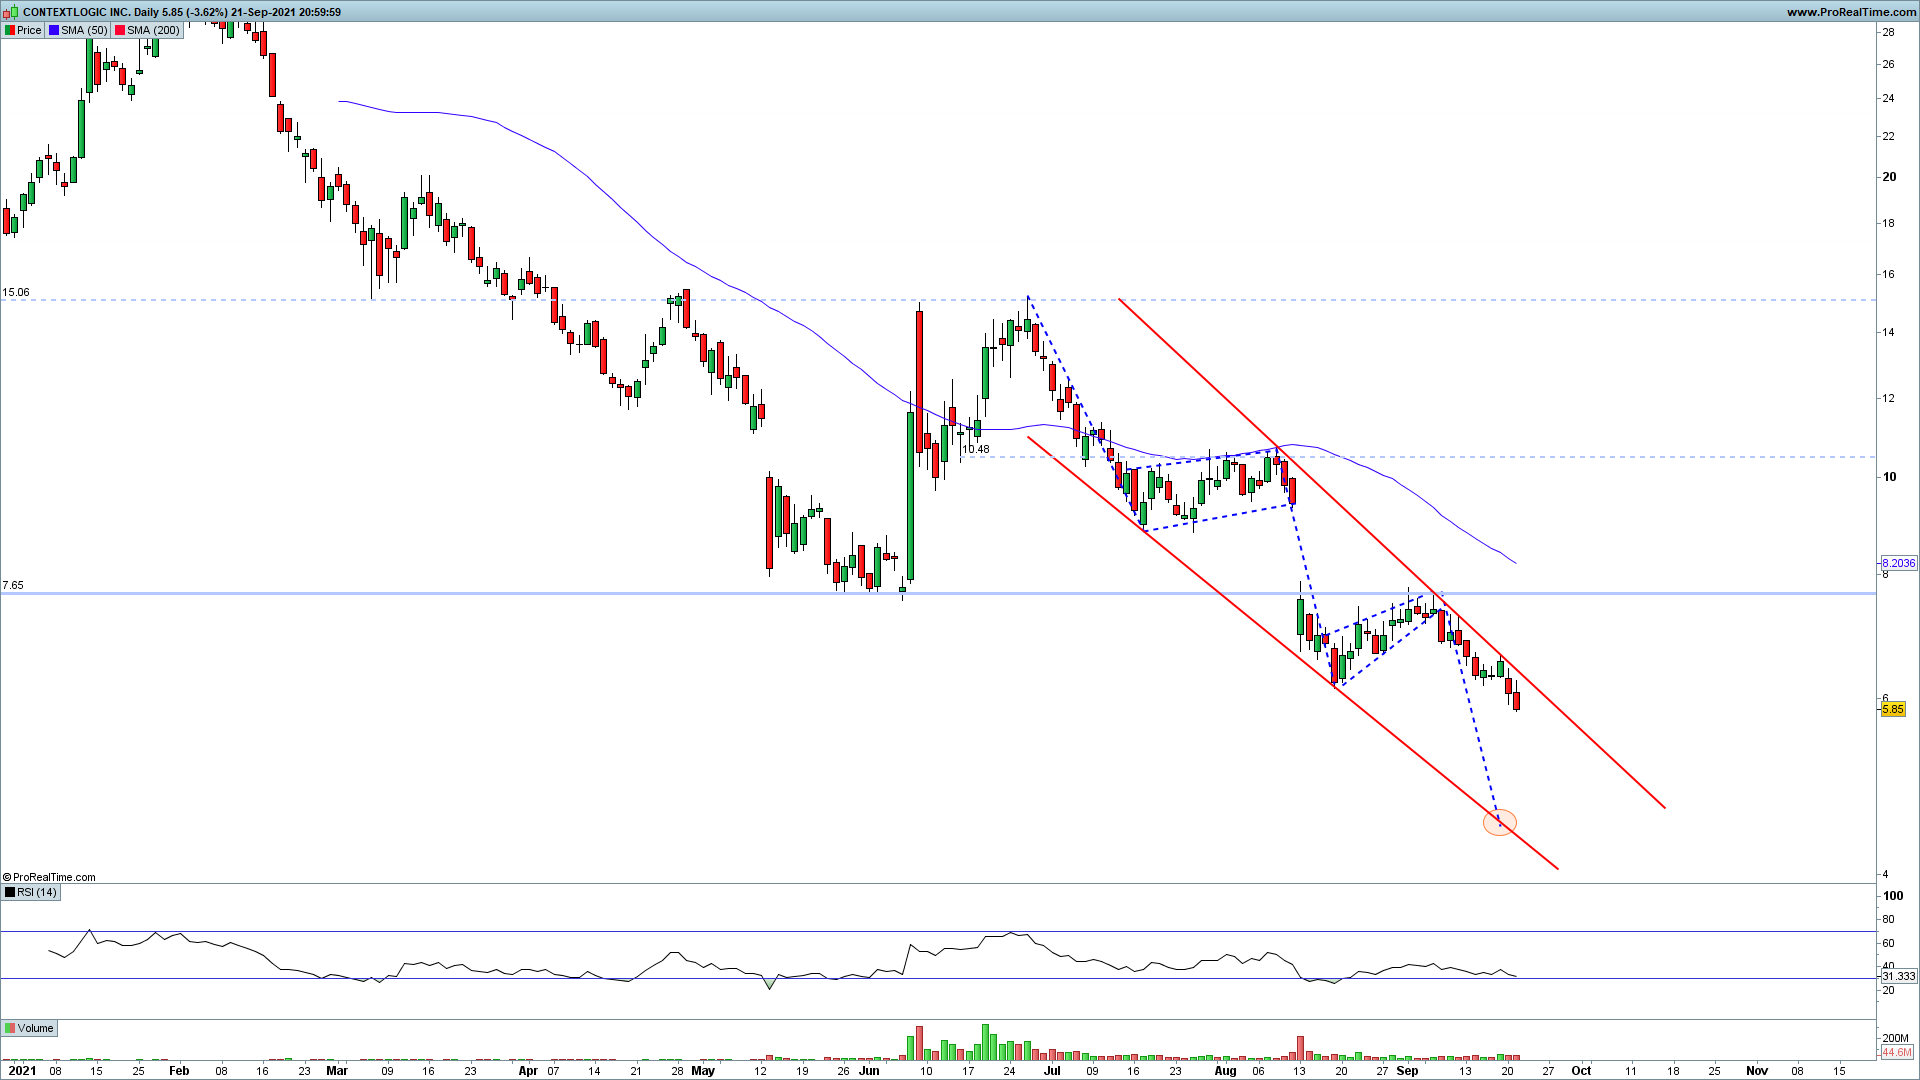1920x1080 pixels.
Task: Click the Price indicator label
Action: [29, 30]
